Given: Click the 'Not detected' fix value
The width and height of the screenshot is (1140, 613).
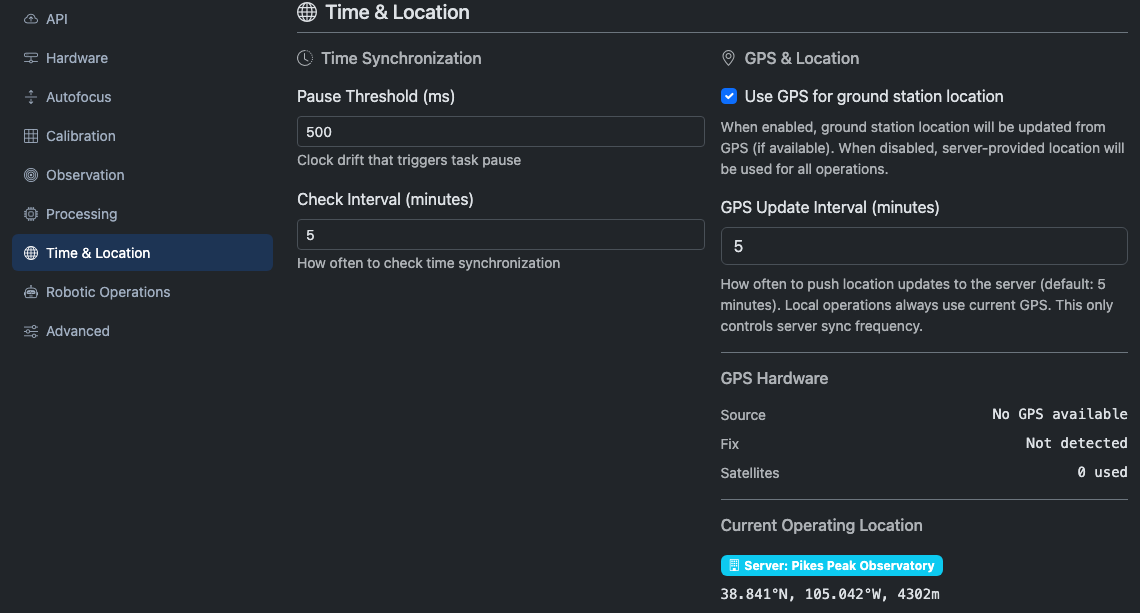Looking at the screenshot, I should coord(1076,443).
